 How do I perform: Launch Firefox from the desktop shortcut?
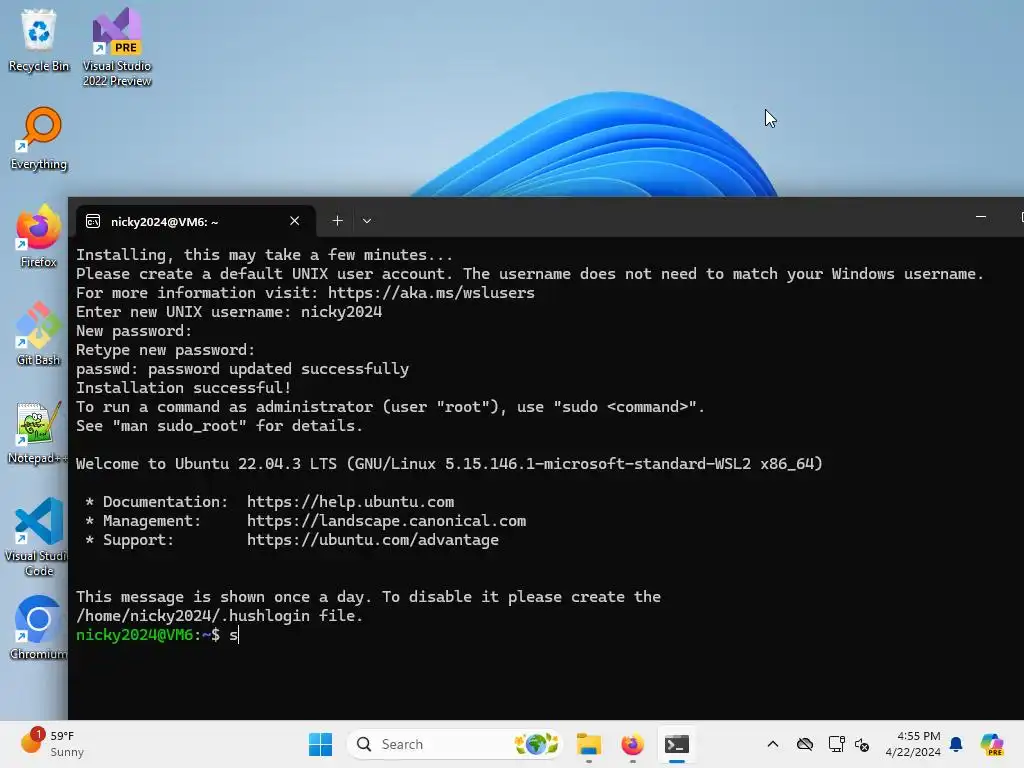38,236
